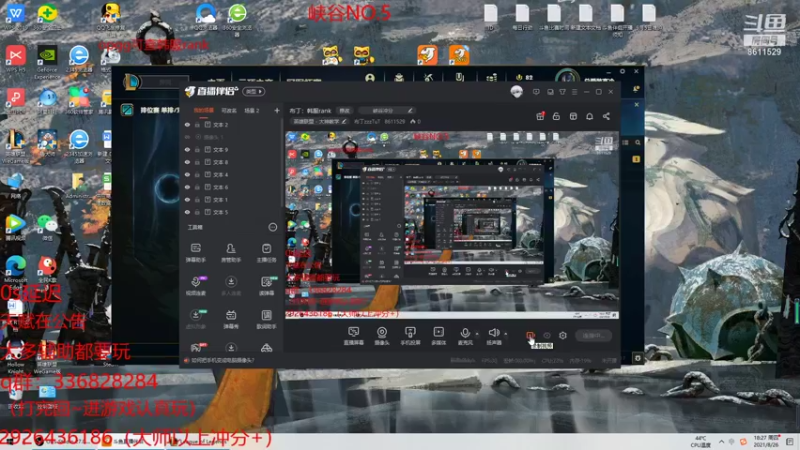This screenshot has width=800, height=450.
Task: Open stream settings gear icon
Action: click(x=563, y=335)
